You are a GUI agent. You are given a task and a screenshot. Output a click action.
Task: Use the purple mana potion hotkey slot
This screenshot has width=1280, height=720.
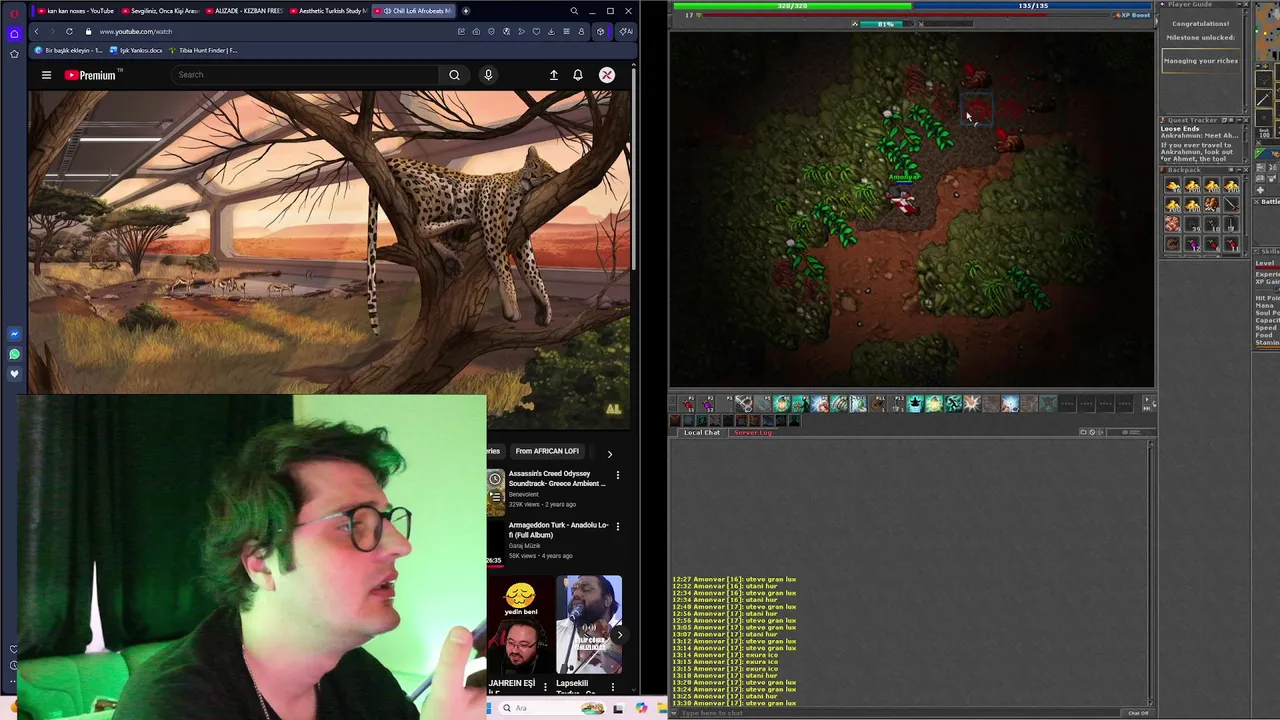[x=707, y=403]
